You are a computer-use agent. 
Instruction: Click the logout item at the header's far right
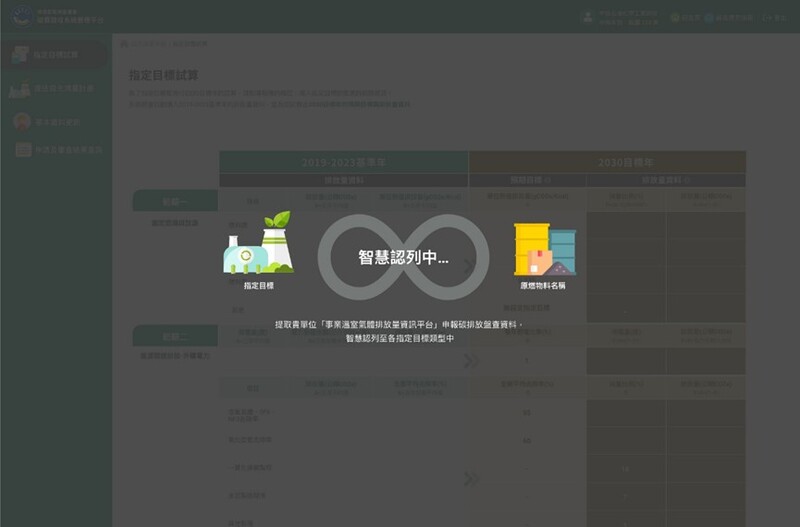(x=772, y=18)
